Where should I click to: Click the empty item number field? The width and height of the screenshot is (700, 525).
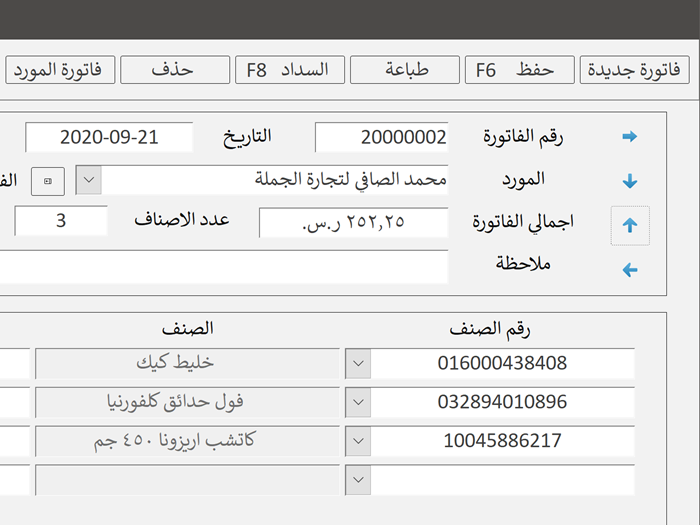click(503, 479)
